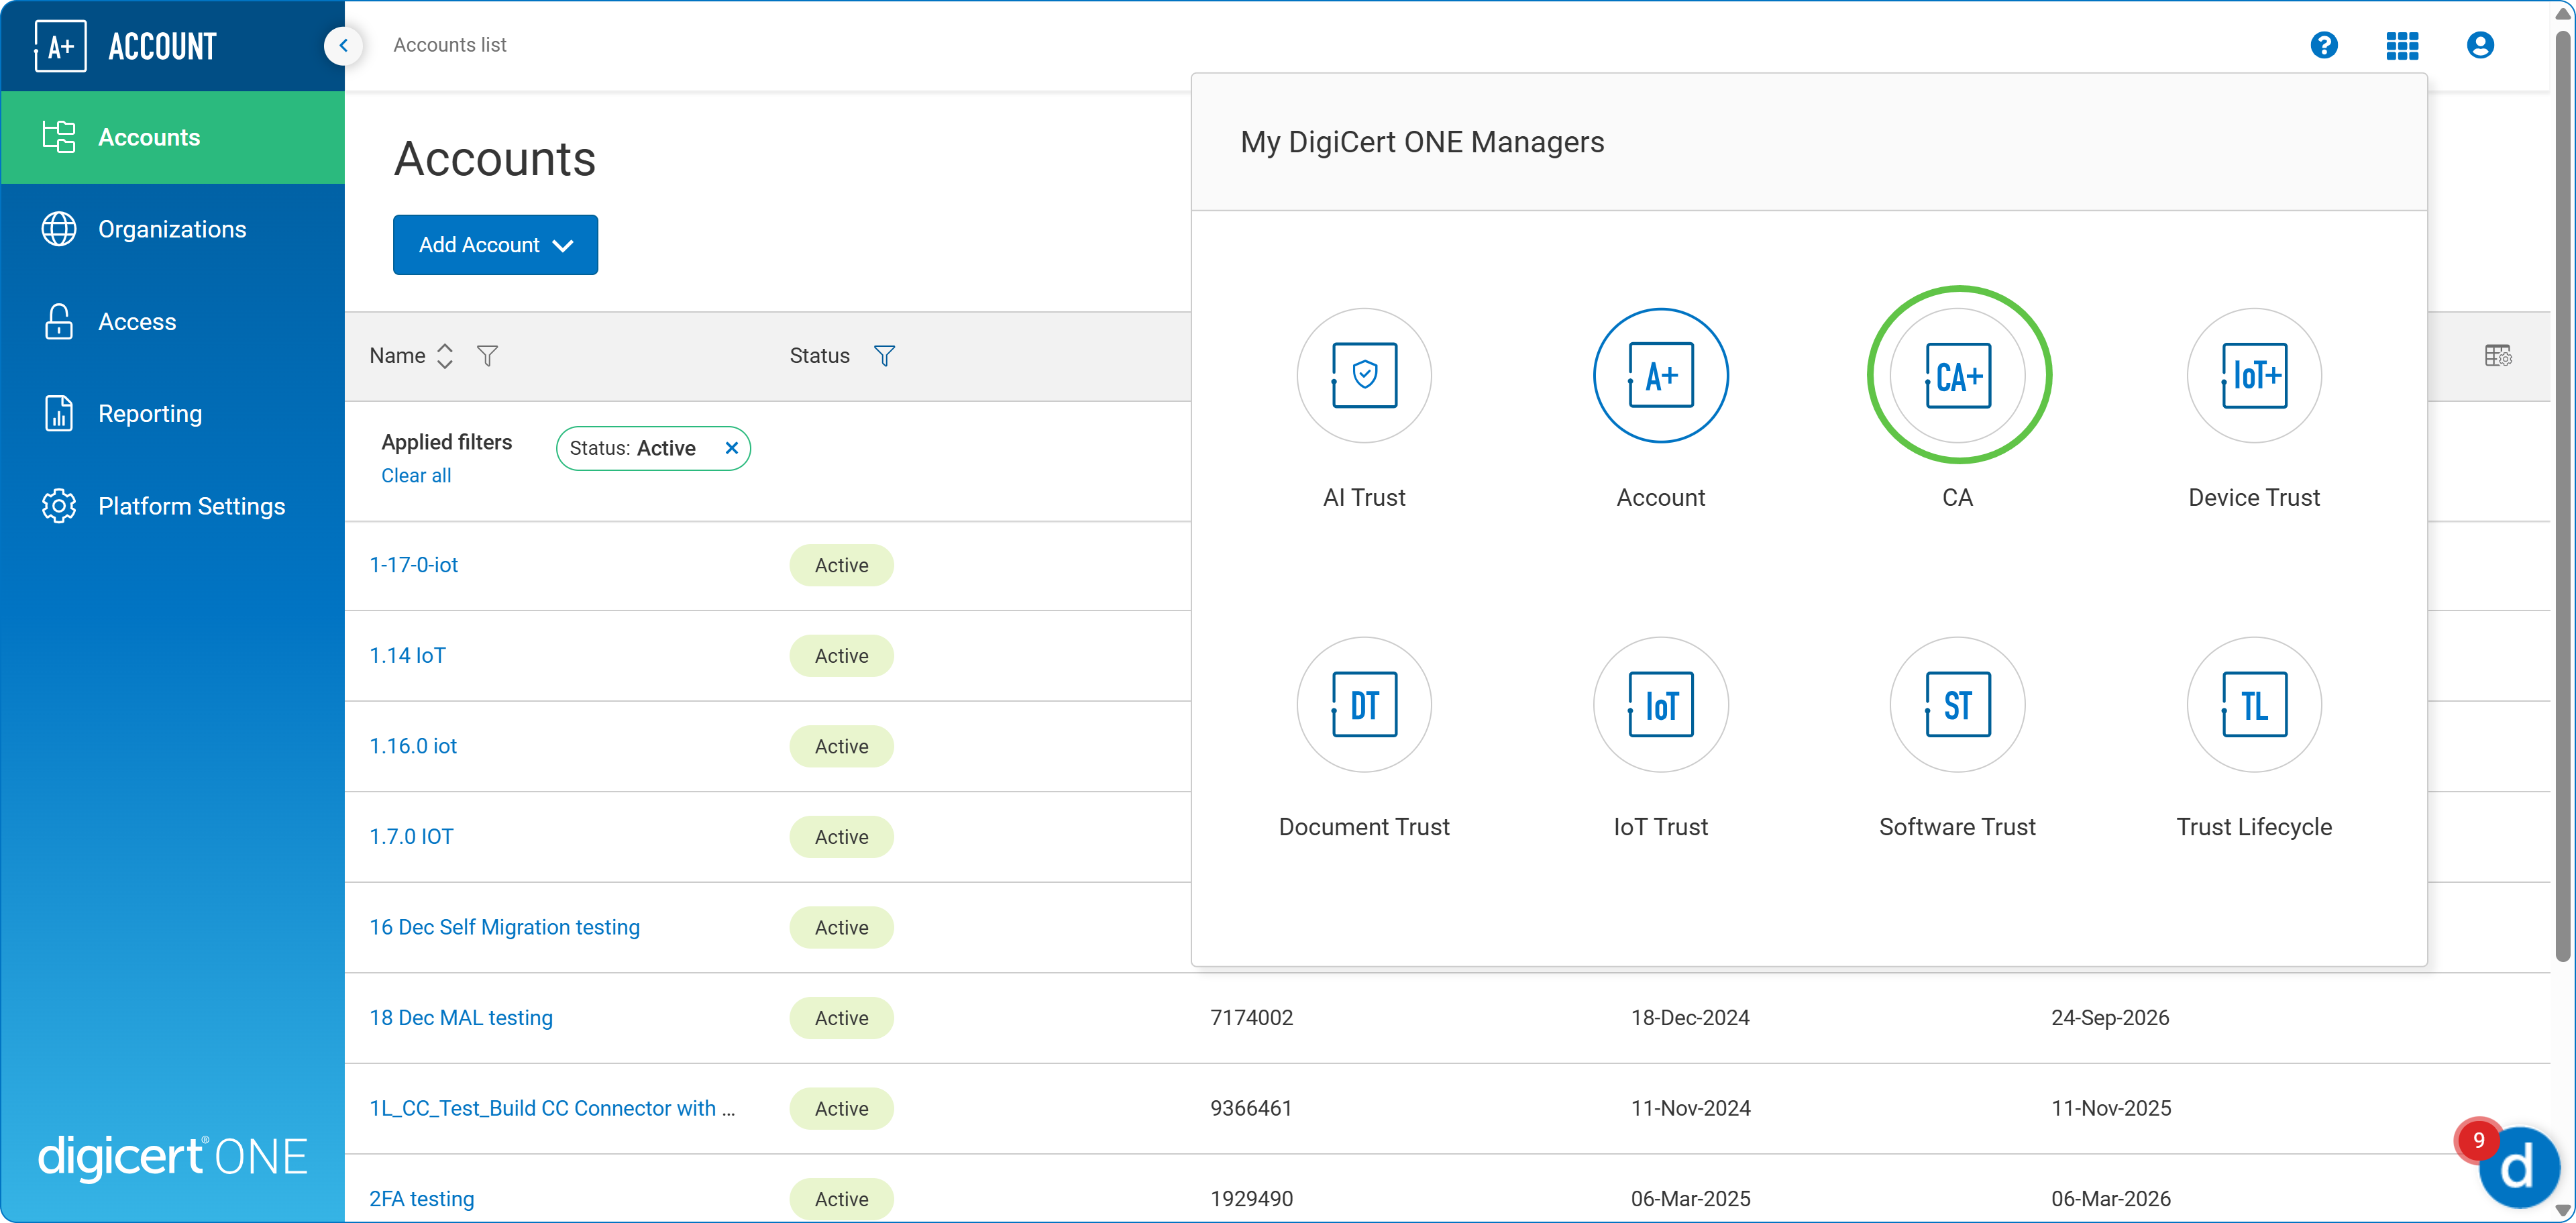Collapse the left sidebar navigation

(343, 45)
